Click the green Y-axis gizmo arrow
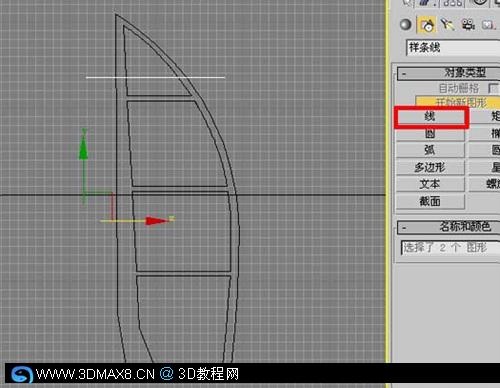The width and height of the screenshot is (500, 388). pyautogui.click(x=83, y=147)
